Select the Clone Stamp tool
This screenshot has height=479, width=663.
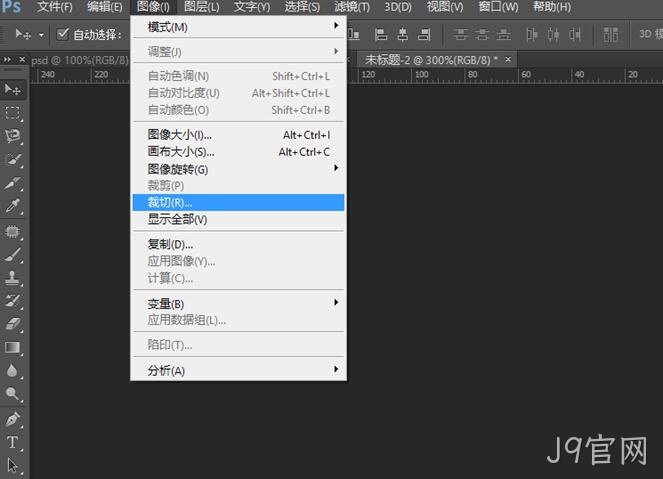pyautogui.click(x=12, y=278)
